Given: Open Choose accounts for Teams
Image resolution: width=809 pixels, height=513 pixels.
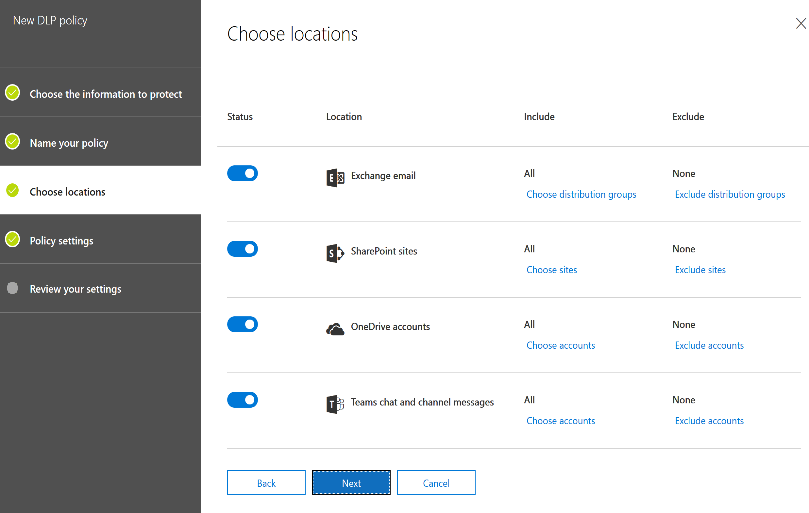Looking at the screenshot, I should pos(561,421).
